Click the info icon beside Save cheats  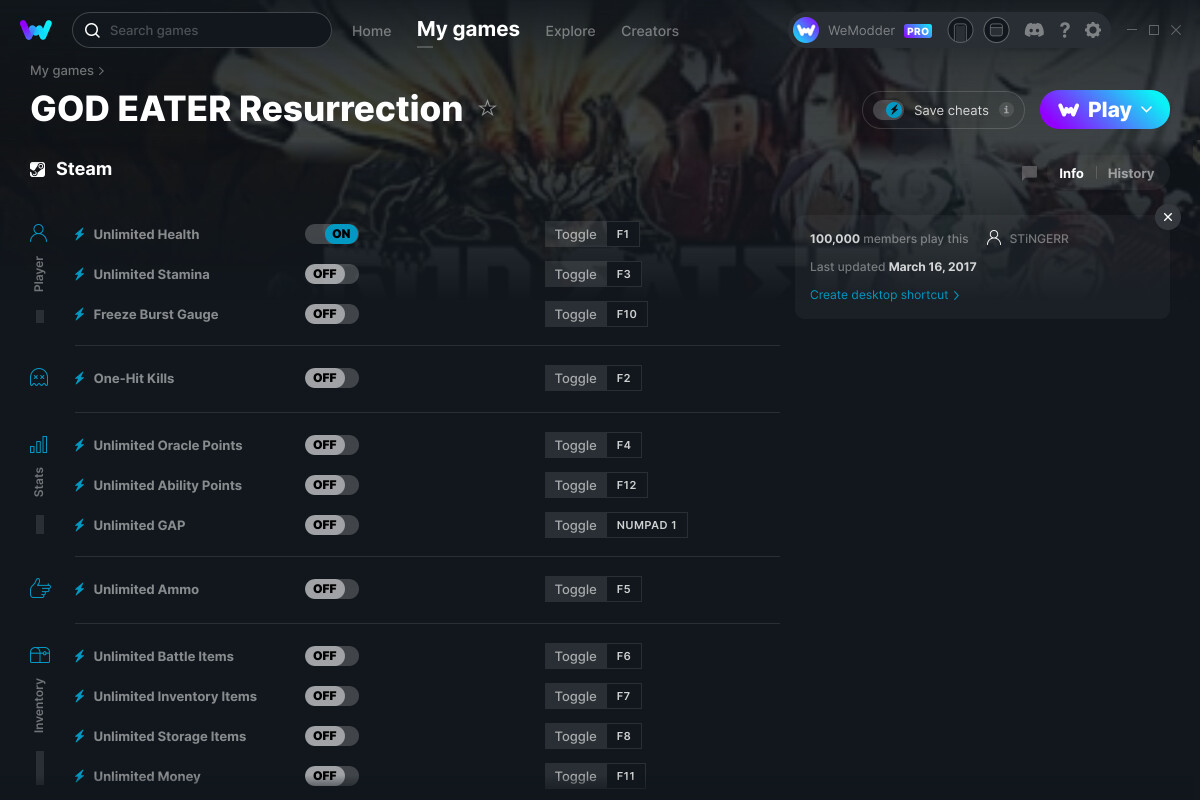pos(1006,110)
